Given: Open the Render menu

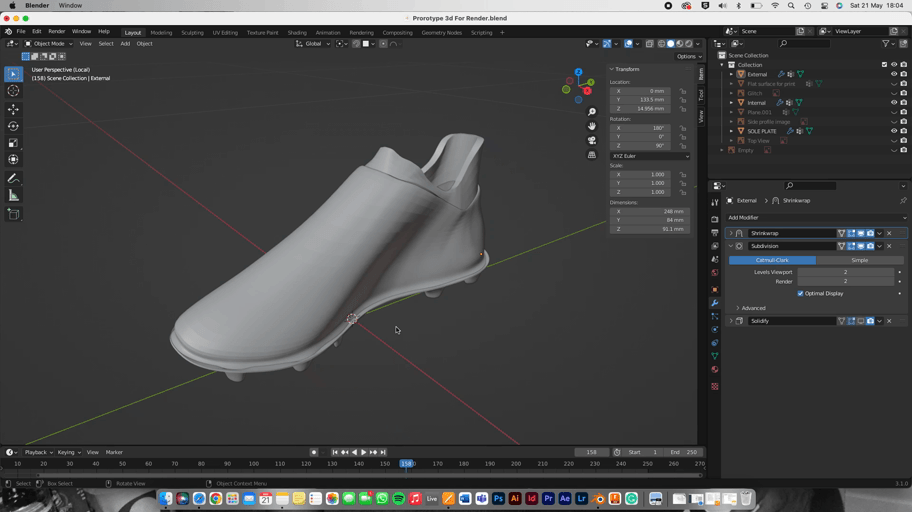Looking at the screenshot, I should click(56, 31).
